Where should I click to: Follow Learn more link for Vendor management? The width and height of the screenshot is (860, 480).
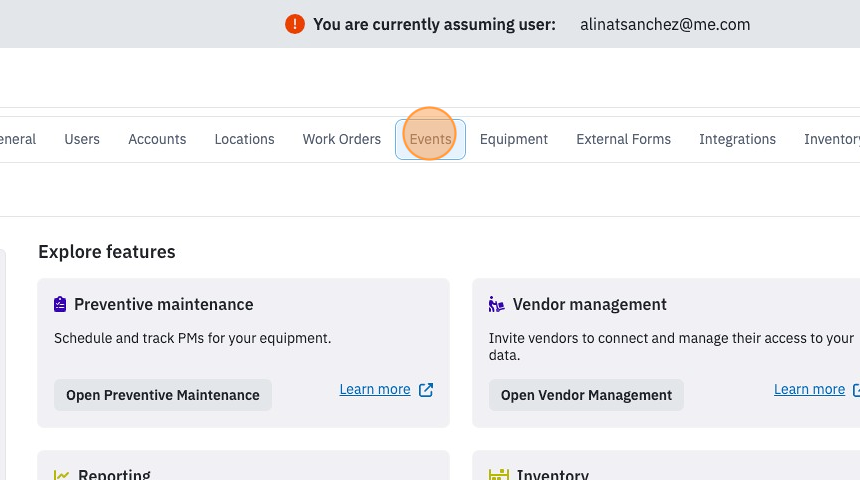[x=810, y=389]
